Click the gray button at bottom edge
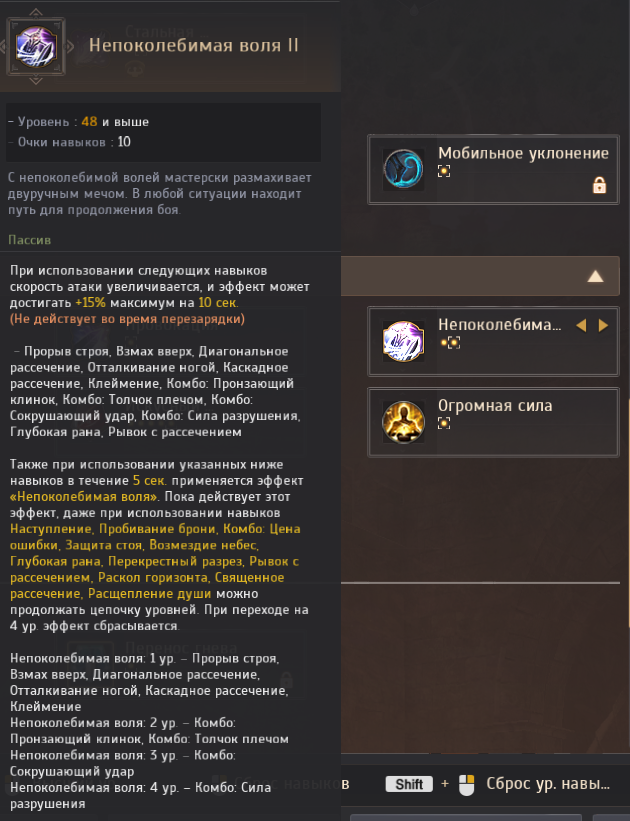 point(466,817)
